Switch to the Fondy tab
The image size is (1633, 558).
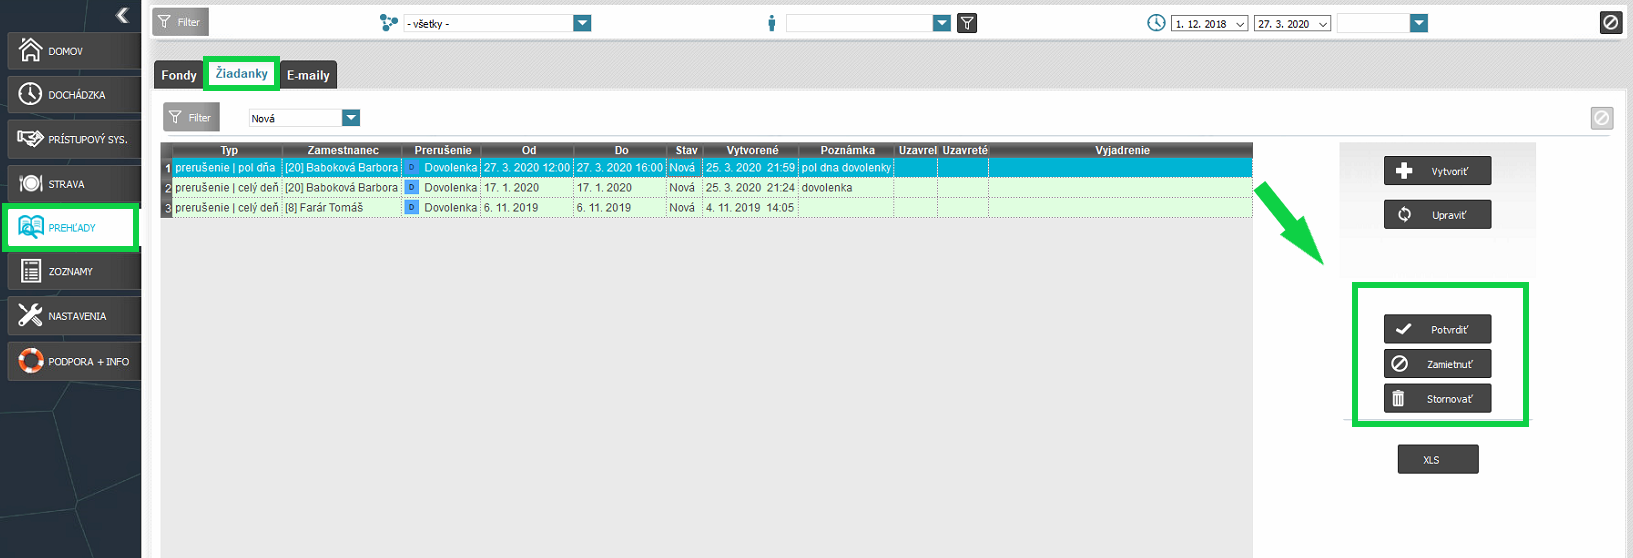179,75
